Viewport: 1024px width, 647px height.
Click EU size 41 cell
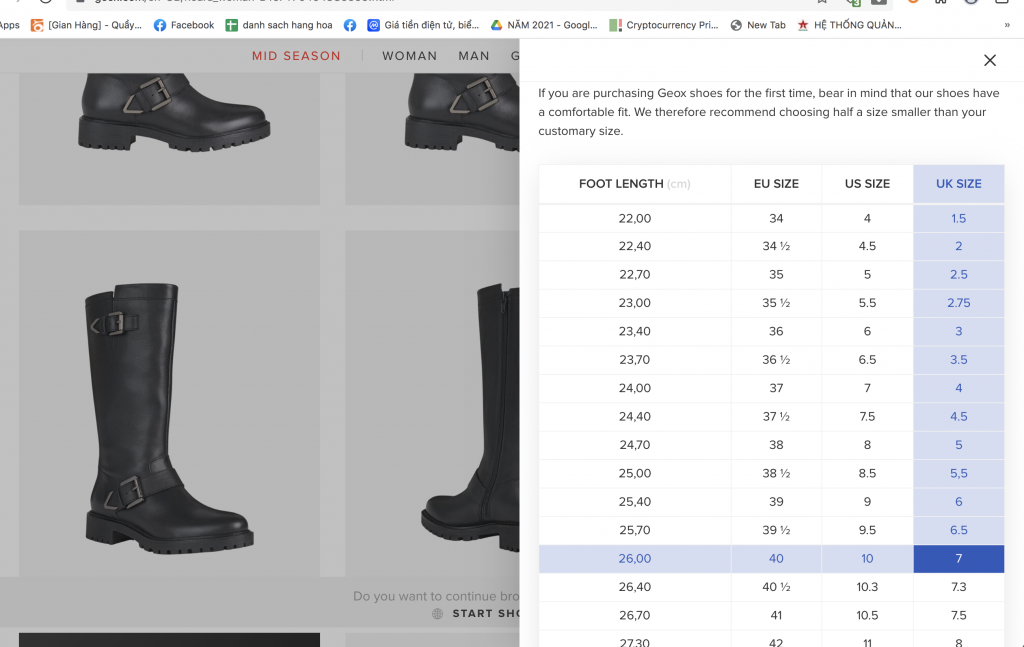point(776,616)
